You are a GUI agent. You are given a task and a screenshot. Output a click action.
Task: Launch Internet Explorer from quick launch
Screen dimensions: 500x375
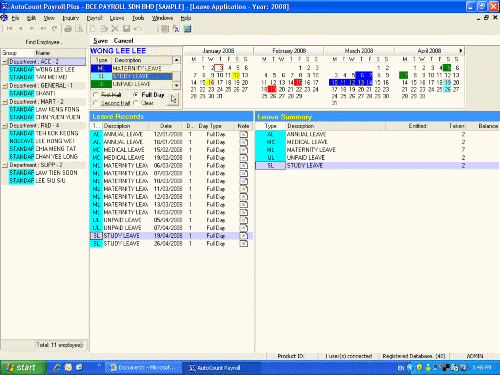[x=57, y=367]
